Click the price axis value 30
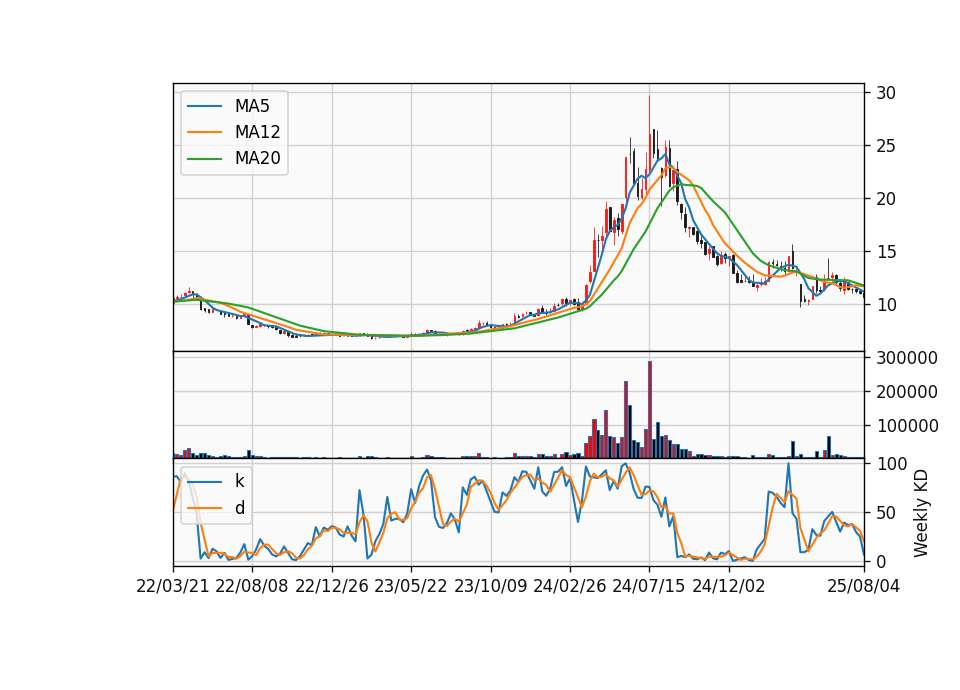Viewport: 960px width, 690px height. [x=886, y=93]
